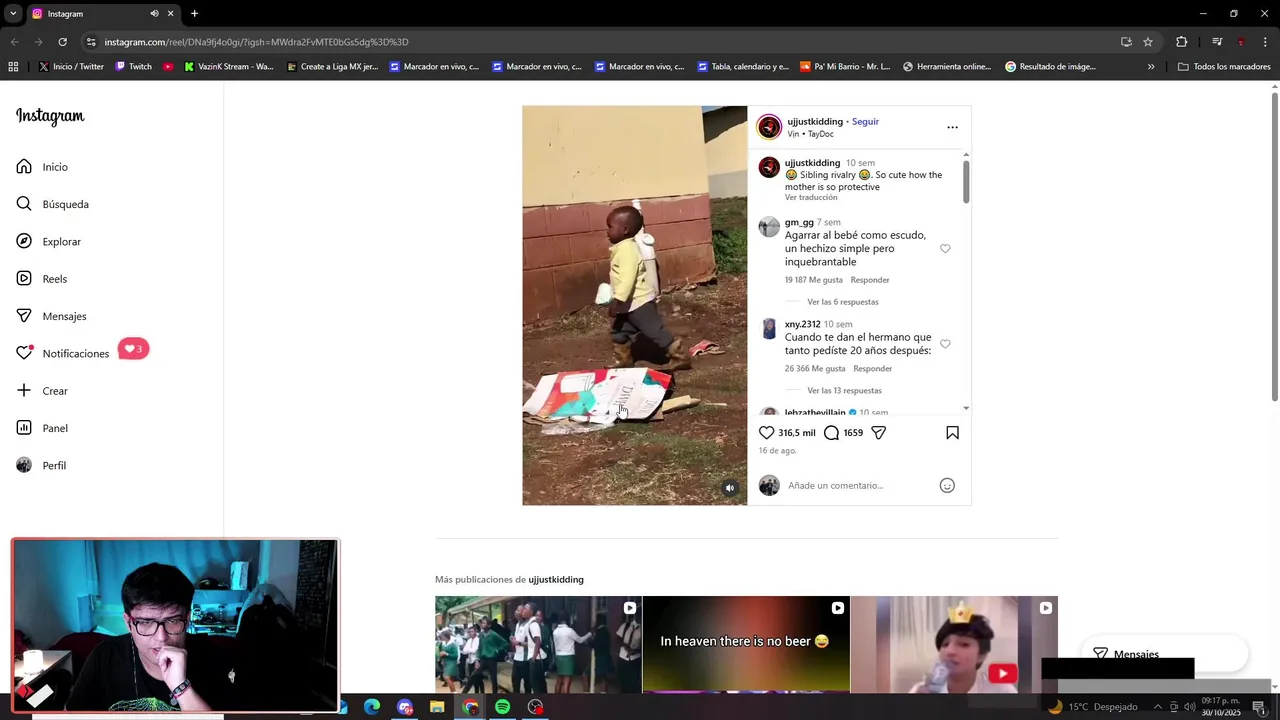Click the comments scrollbar thumb
Viewport: 1280px width, 720px height.
point(966,182)
